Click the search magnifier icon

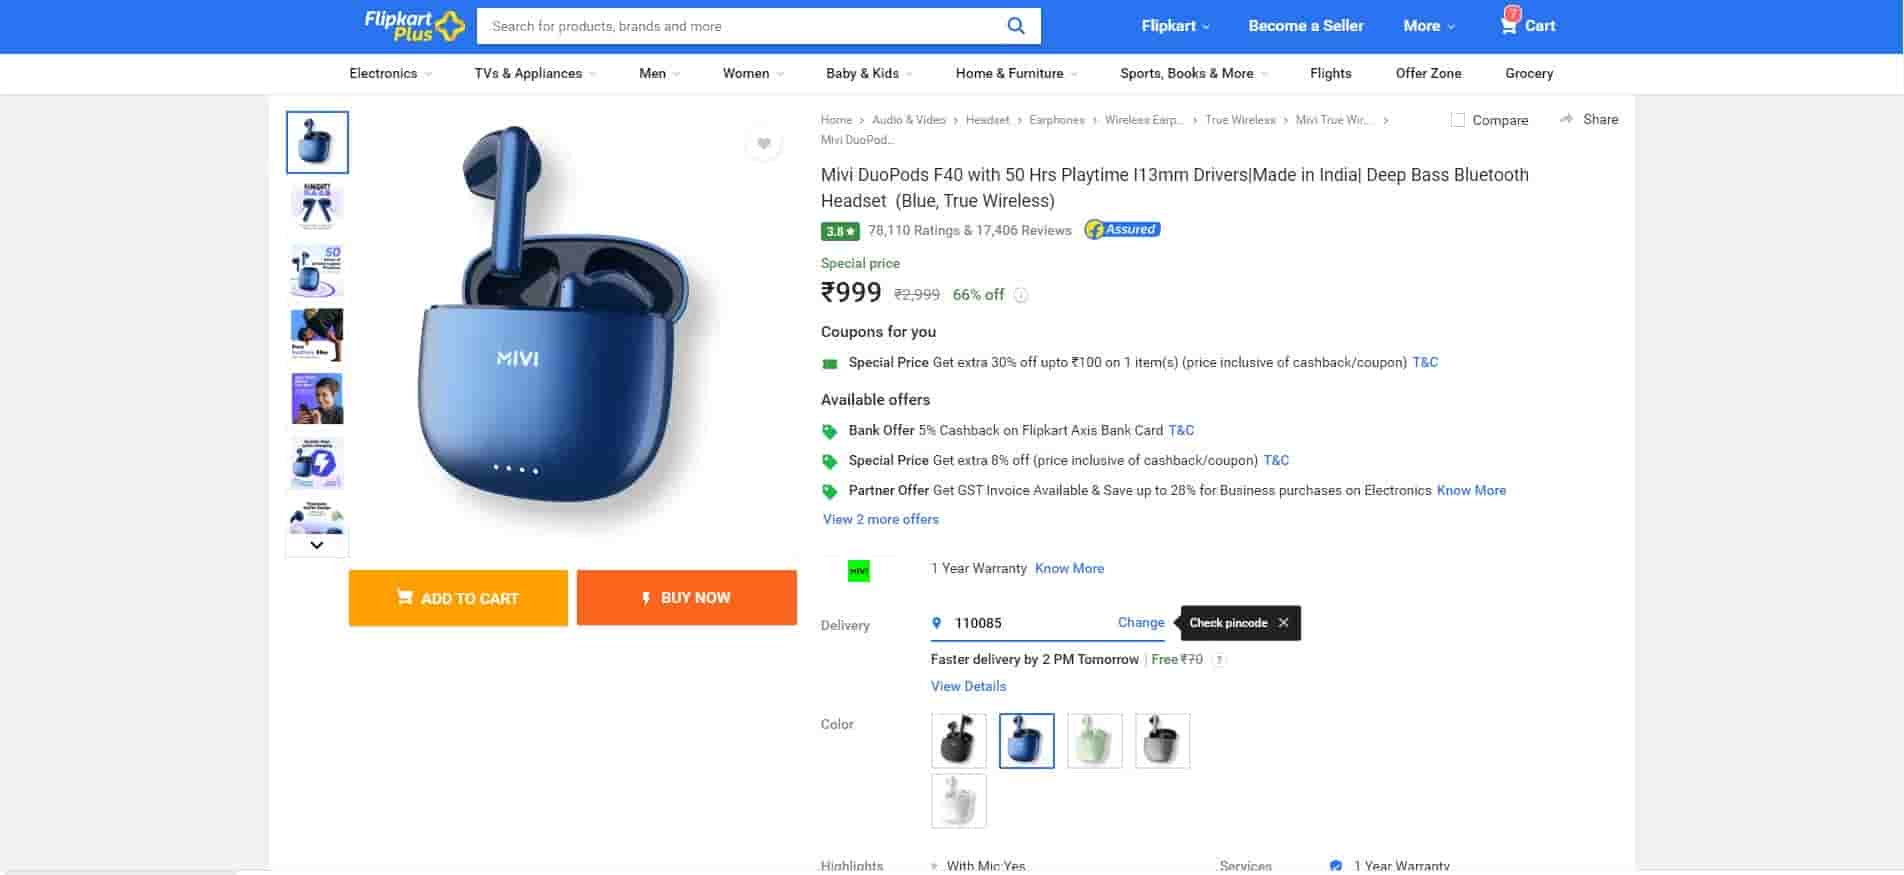click(1015, 26)
